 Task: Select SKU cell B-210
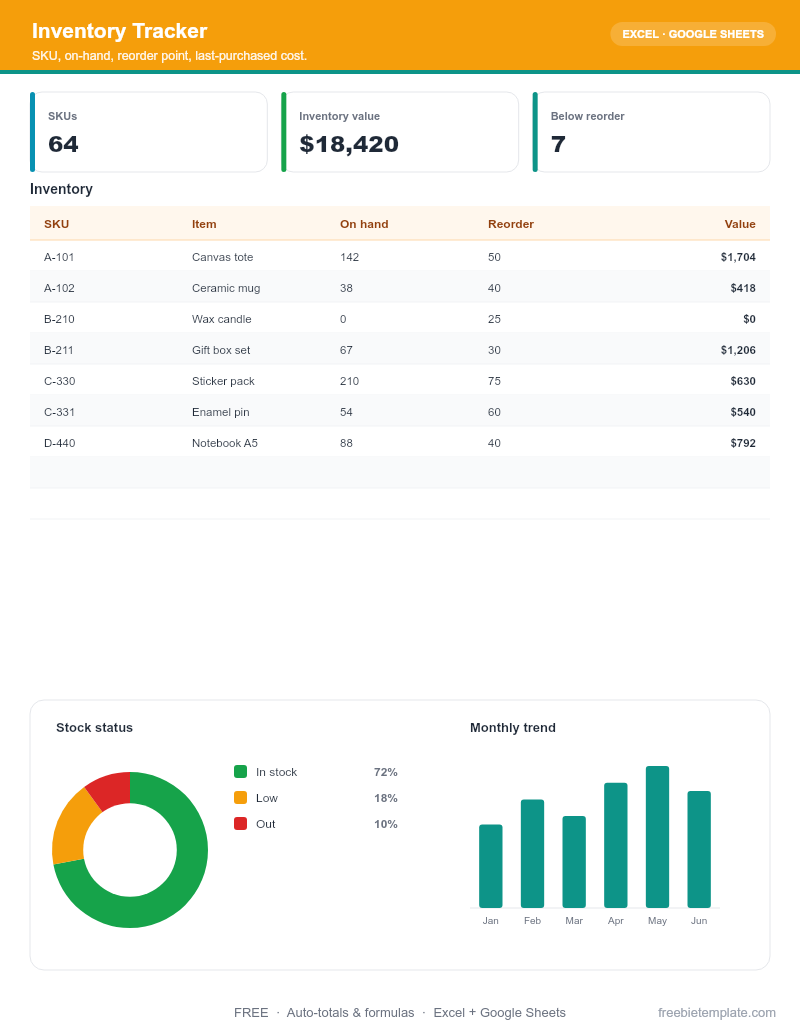pos(59,319)
